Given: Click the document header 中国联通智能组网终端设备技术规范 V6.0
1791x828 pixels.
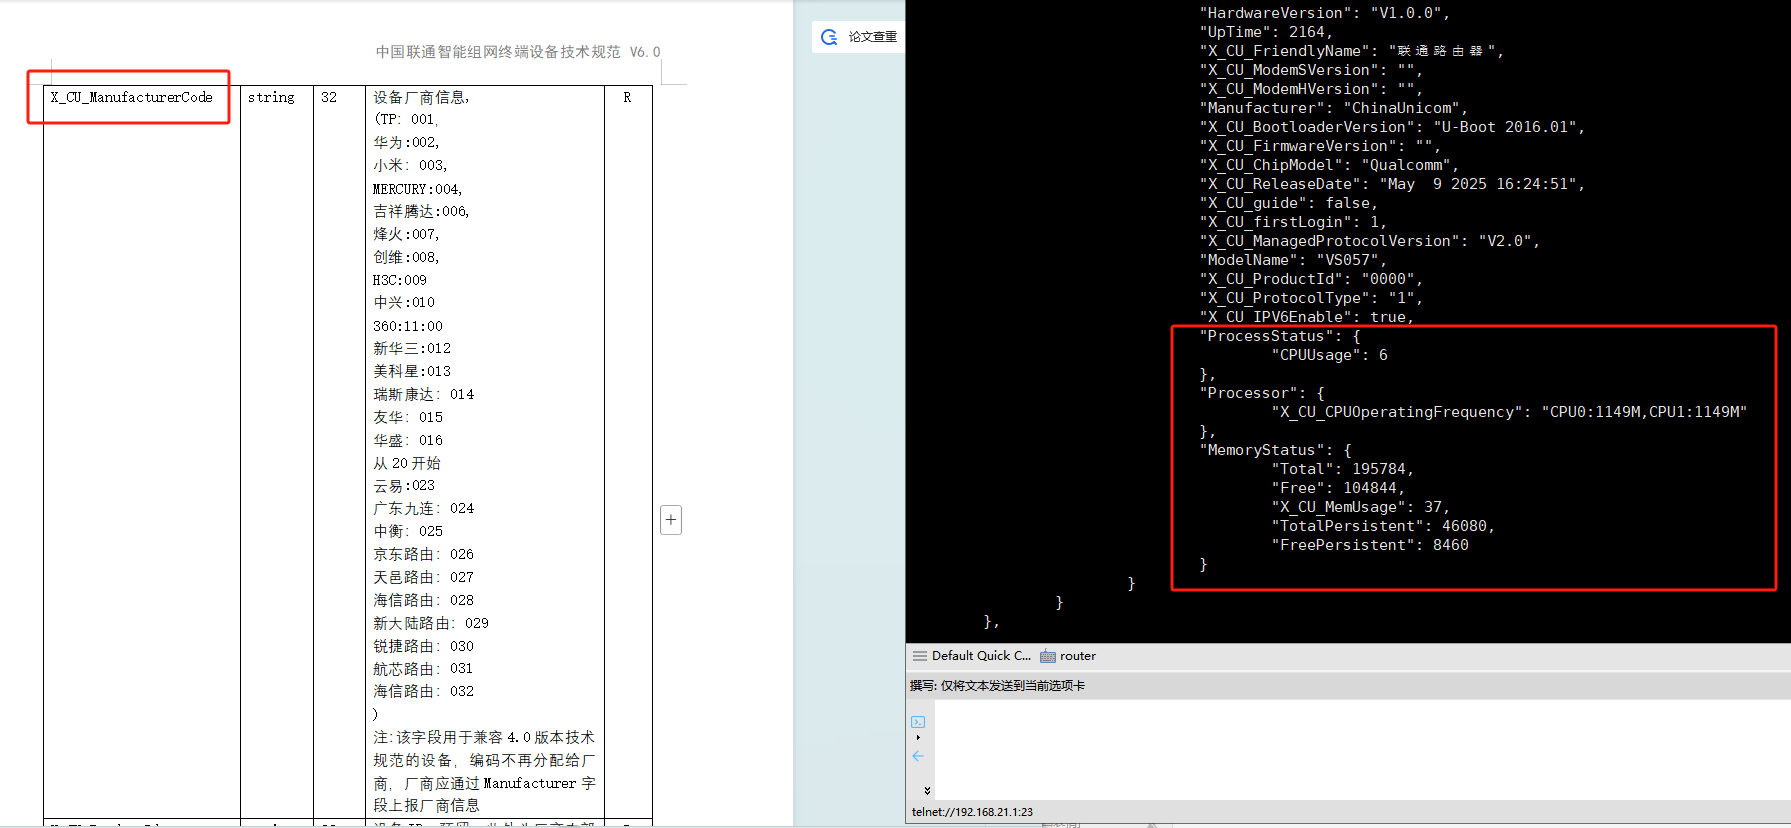Looking at the screenshot, I should pos(518,52).
